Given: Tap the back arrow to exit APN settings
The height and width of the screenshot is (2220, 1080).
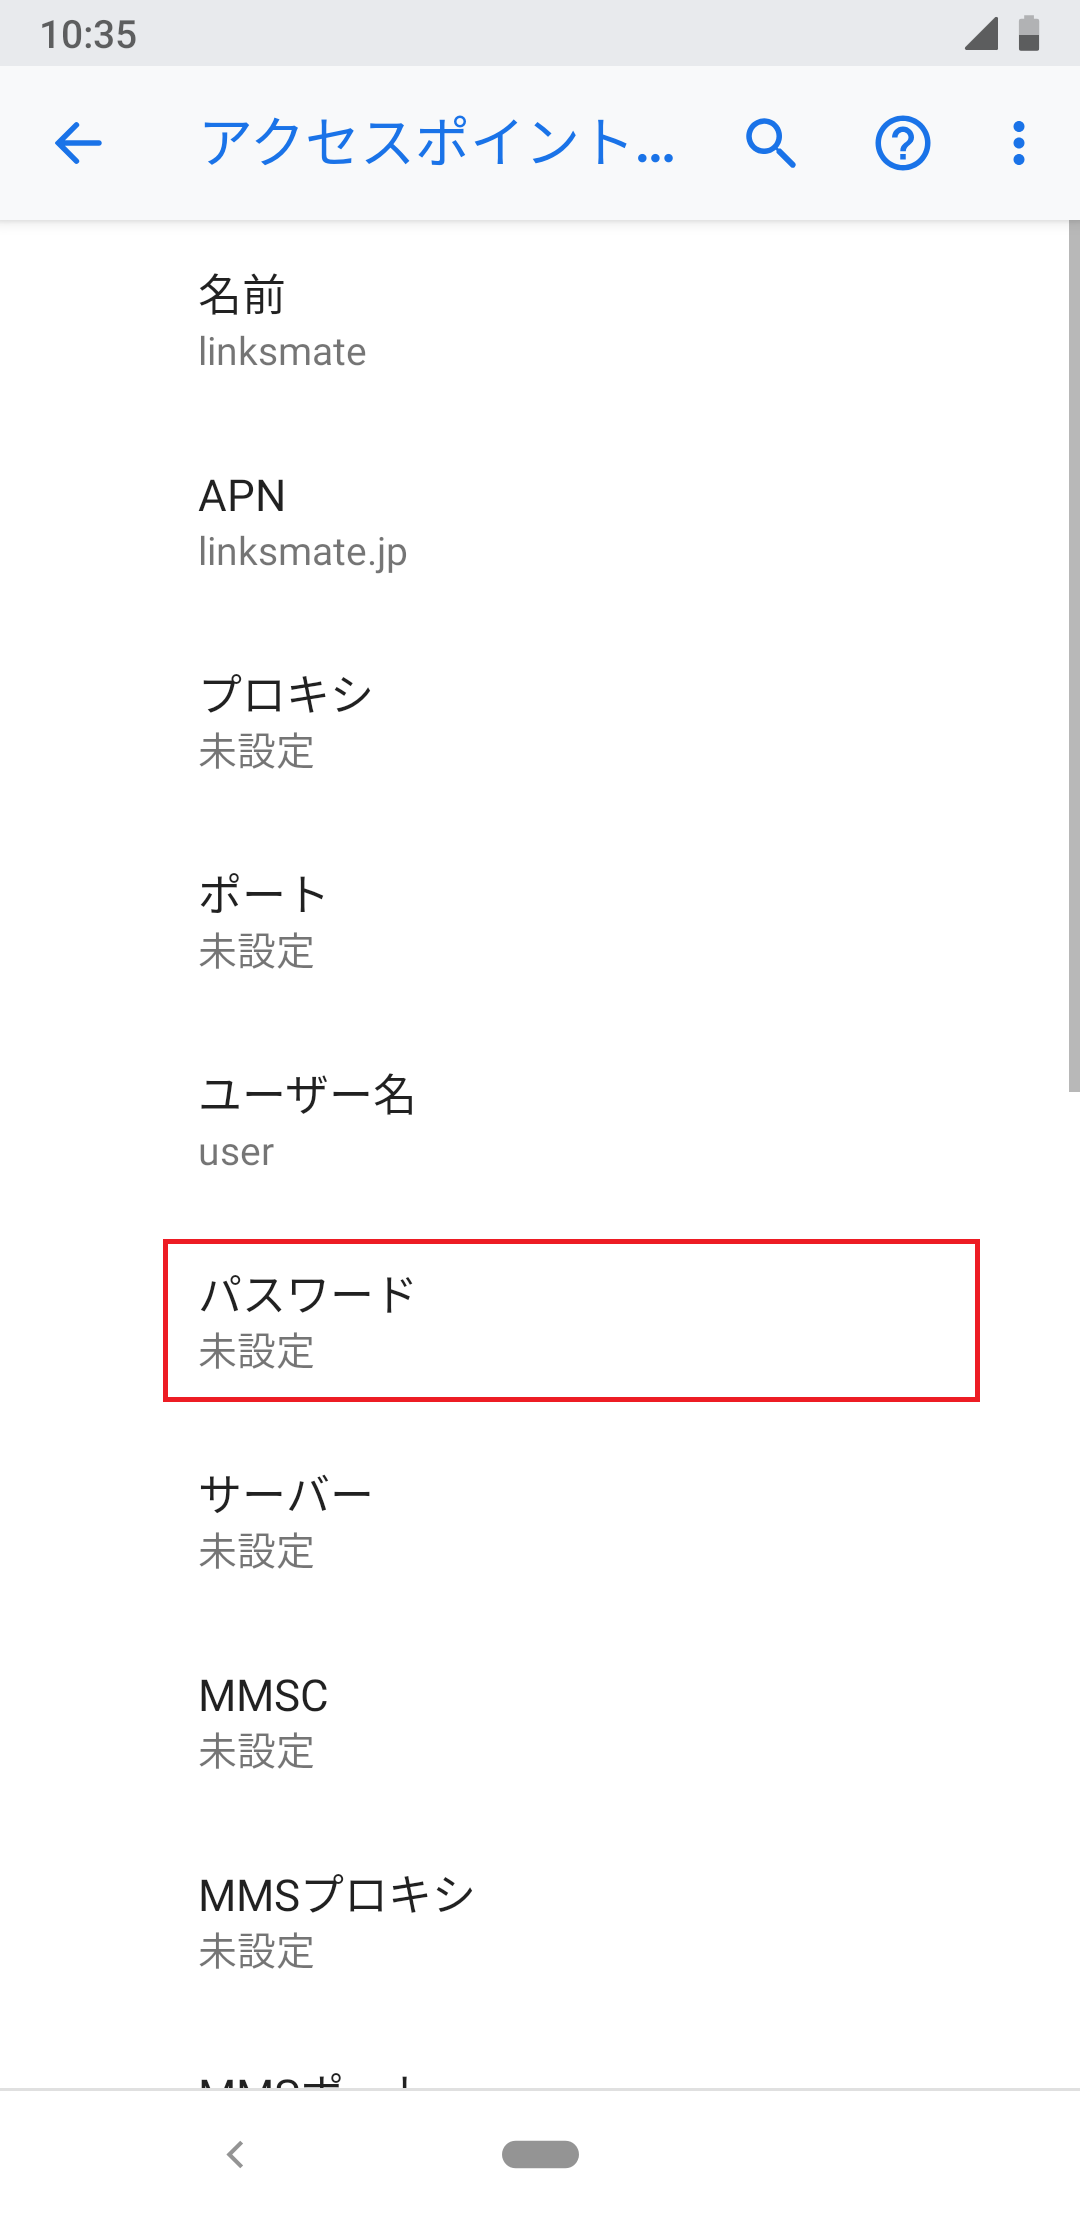Looking at the screenshot, I should click(79, 143).
